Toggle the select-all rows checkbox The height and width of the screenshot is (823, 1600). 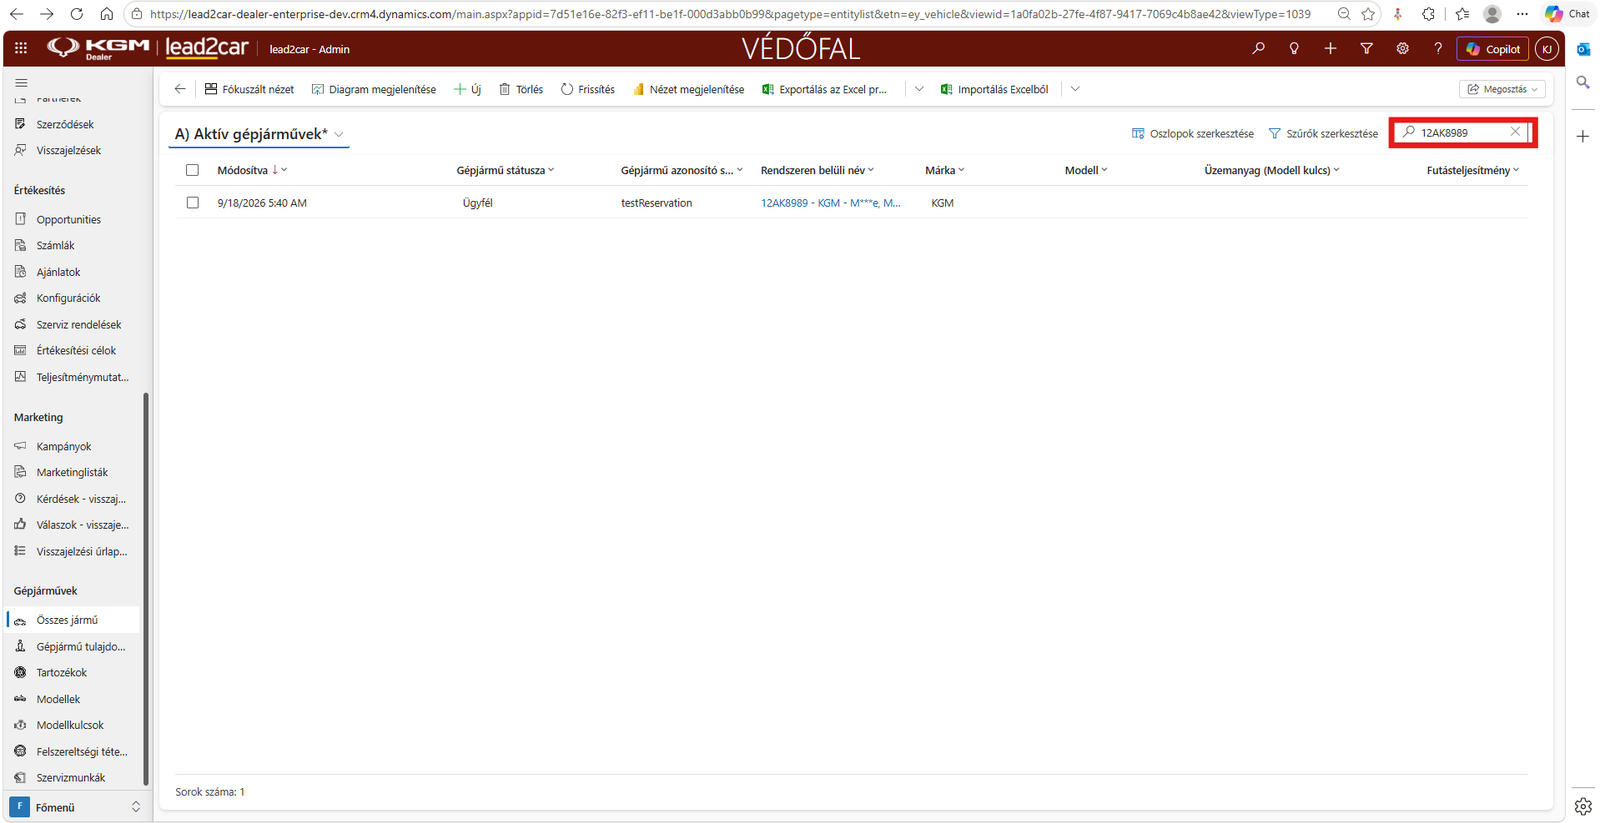point(192,170)
